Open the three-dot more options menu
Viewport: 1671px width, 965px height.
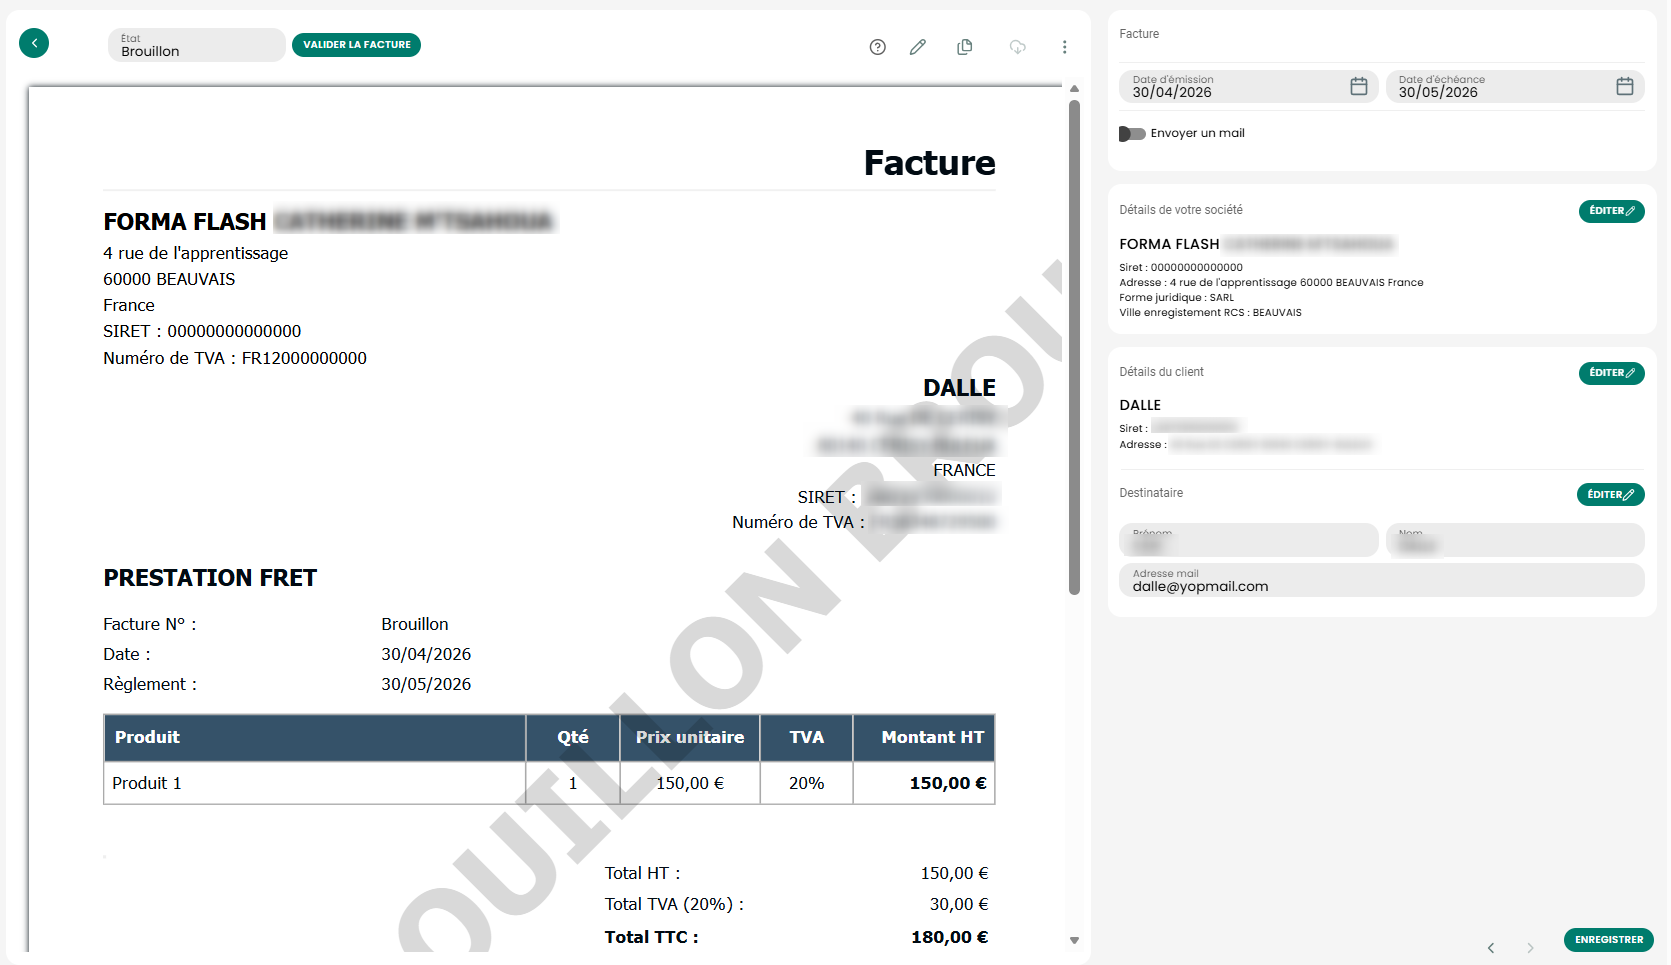[x=1065, y=47]
